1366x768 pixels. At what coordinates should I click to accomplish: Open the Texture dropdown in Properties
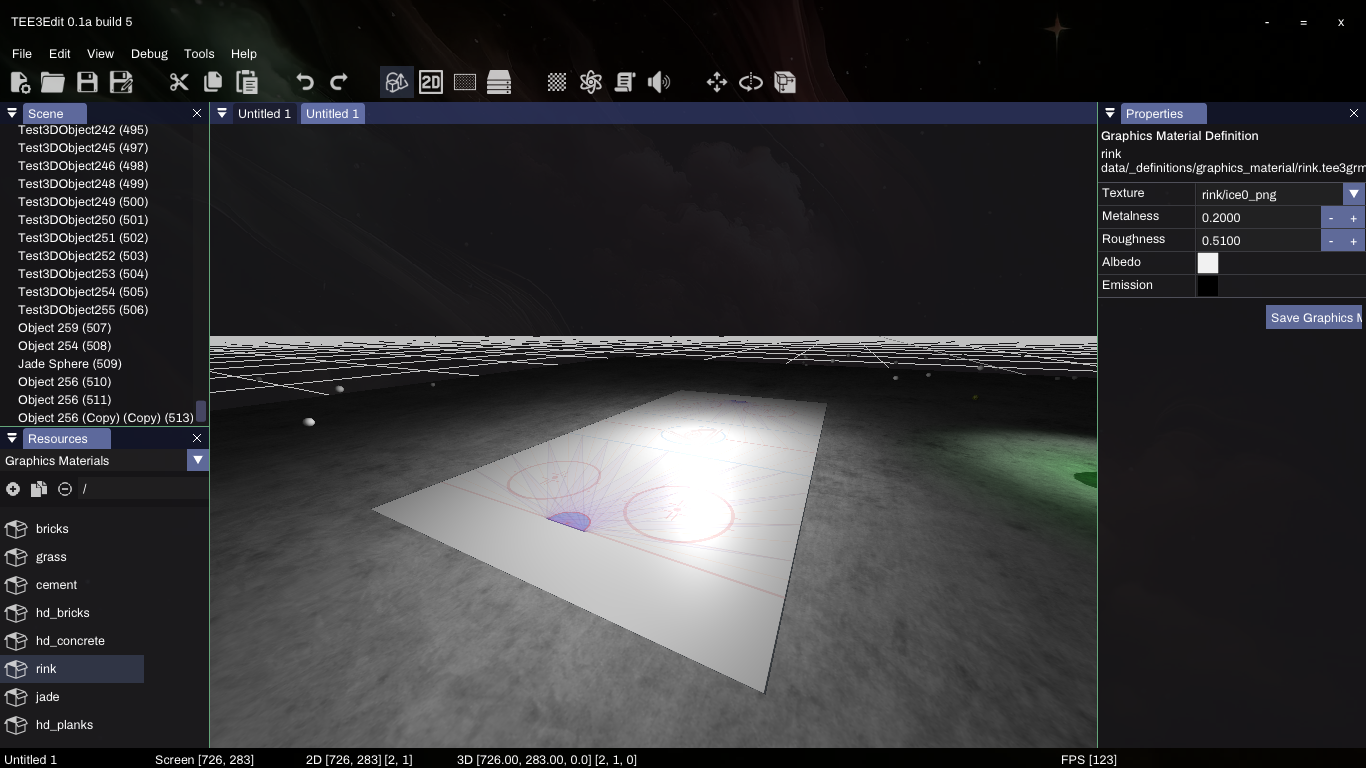point(1354,194)
